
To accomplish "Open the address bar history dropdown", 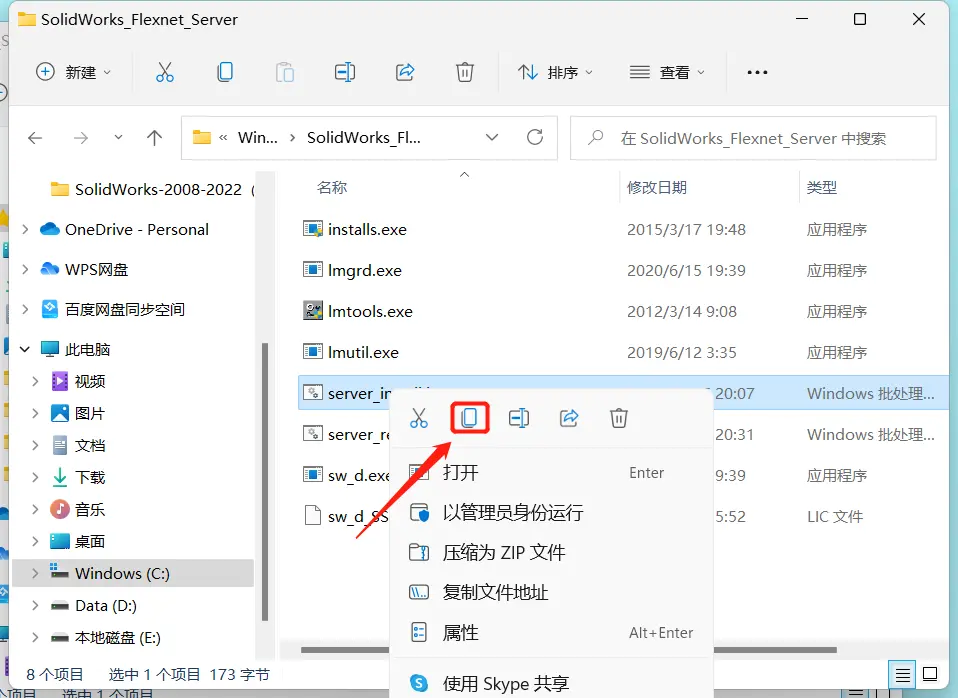I will coord(492,138).
